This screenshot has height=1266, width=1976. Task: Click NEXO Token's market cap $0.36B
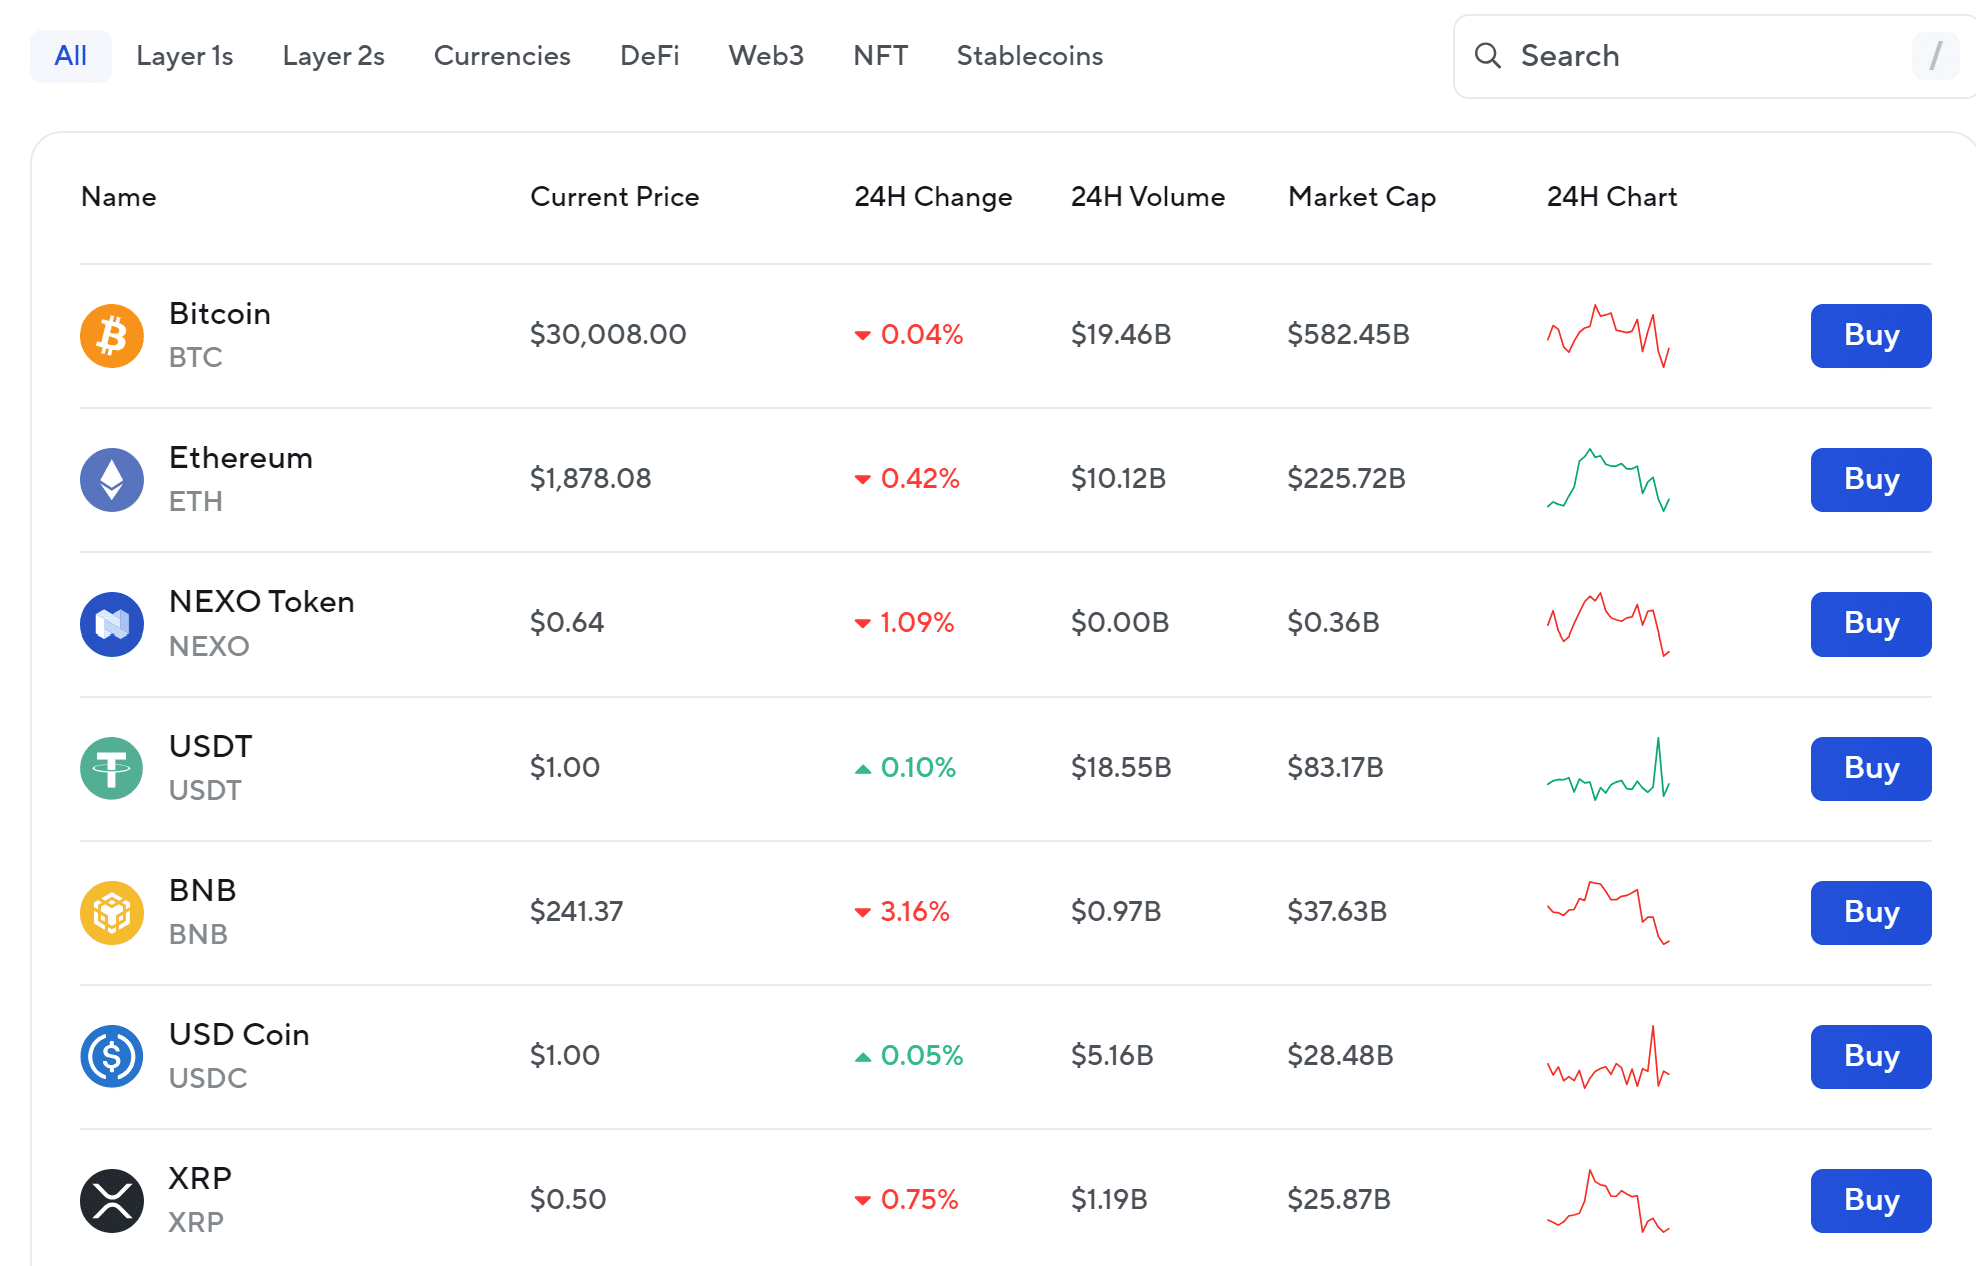click(1334, 623)
